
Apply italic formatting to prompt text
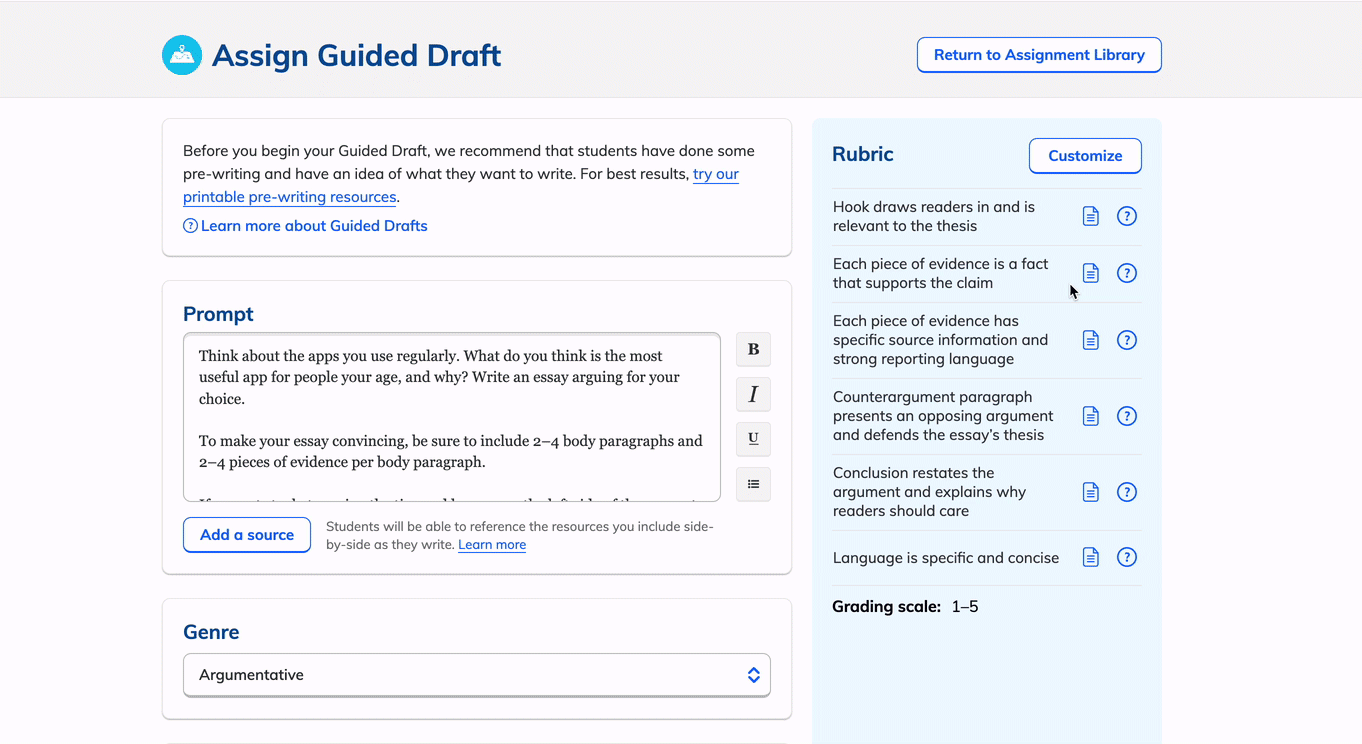click(x=753, y=394)
